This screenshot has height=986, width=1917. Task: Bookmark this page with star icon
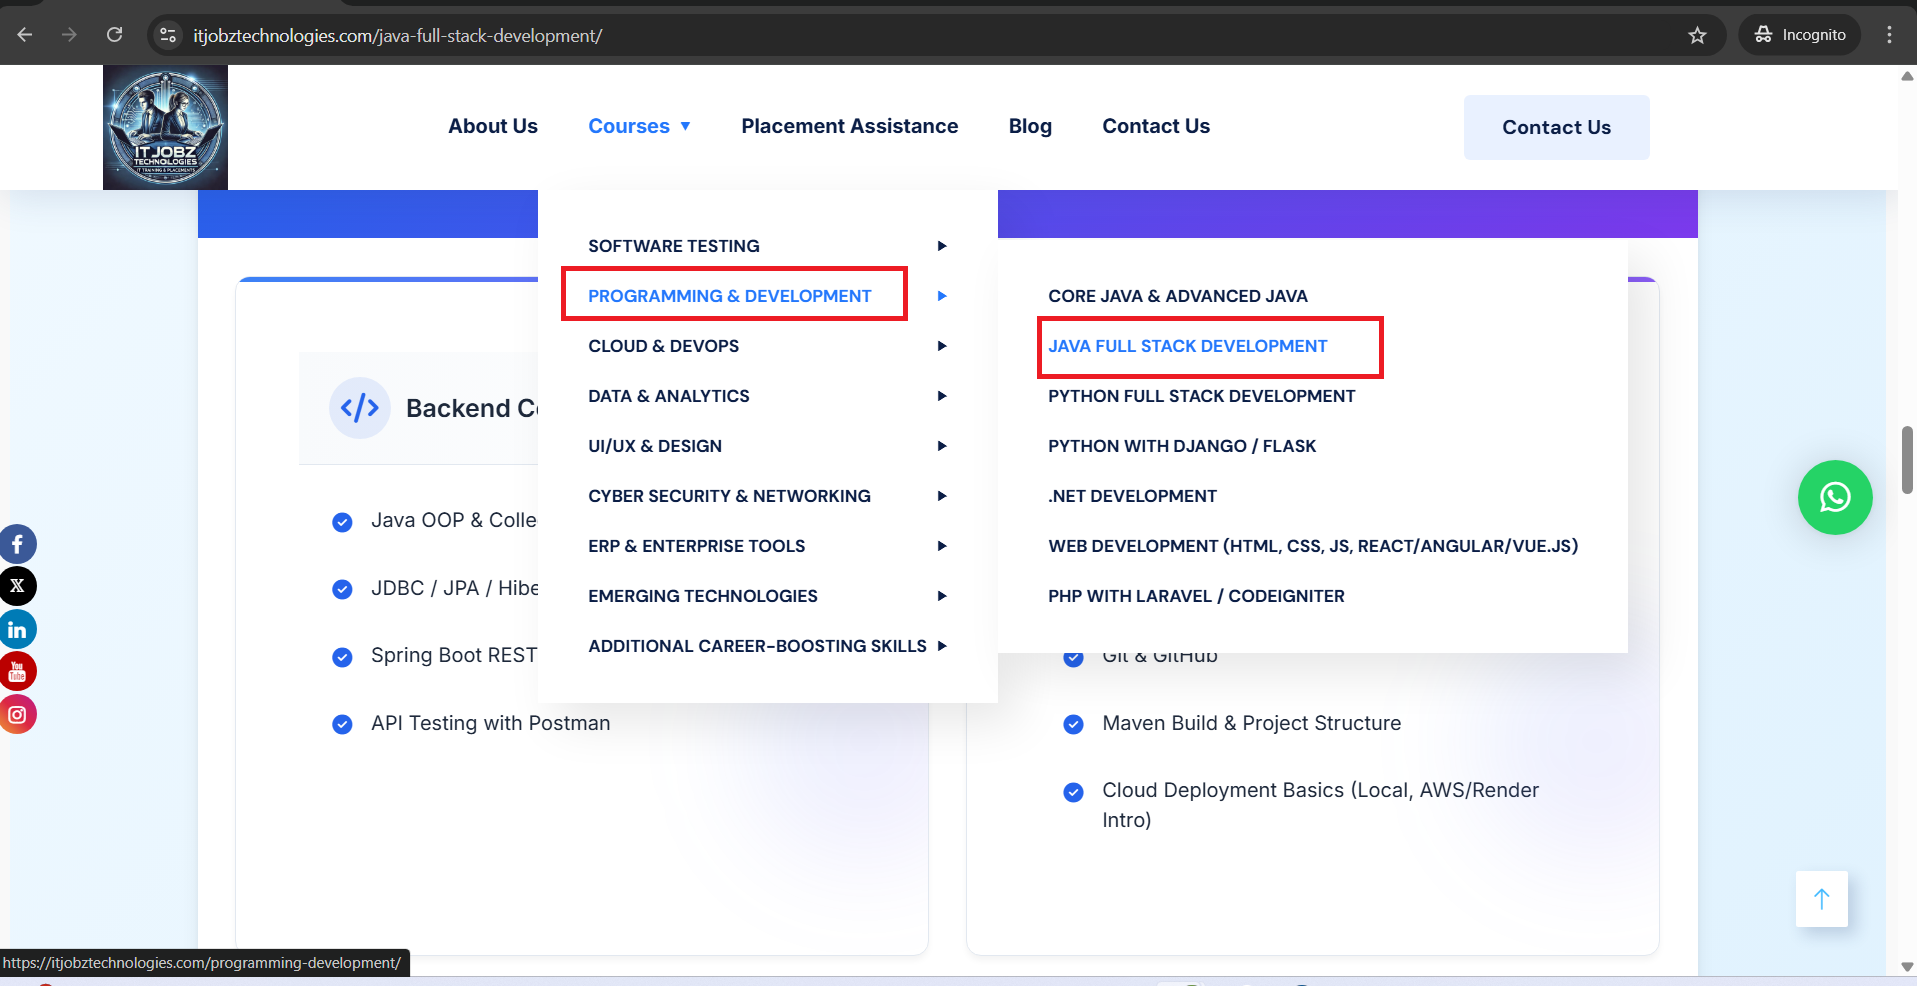point(1697,35)
